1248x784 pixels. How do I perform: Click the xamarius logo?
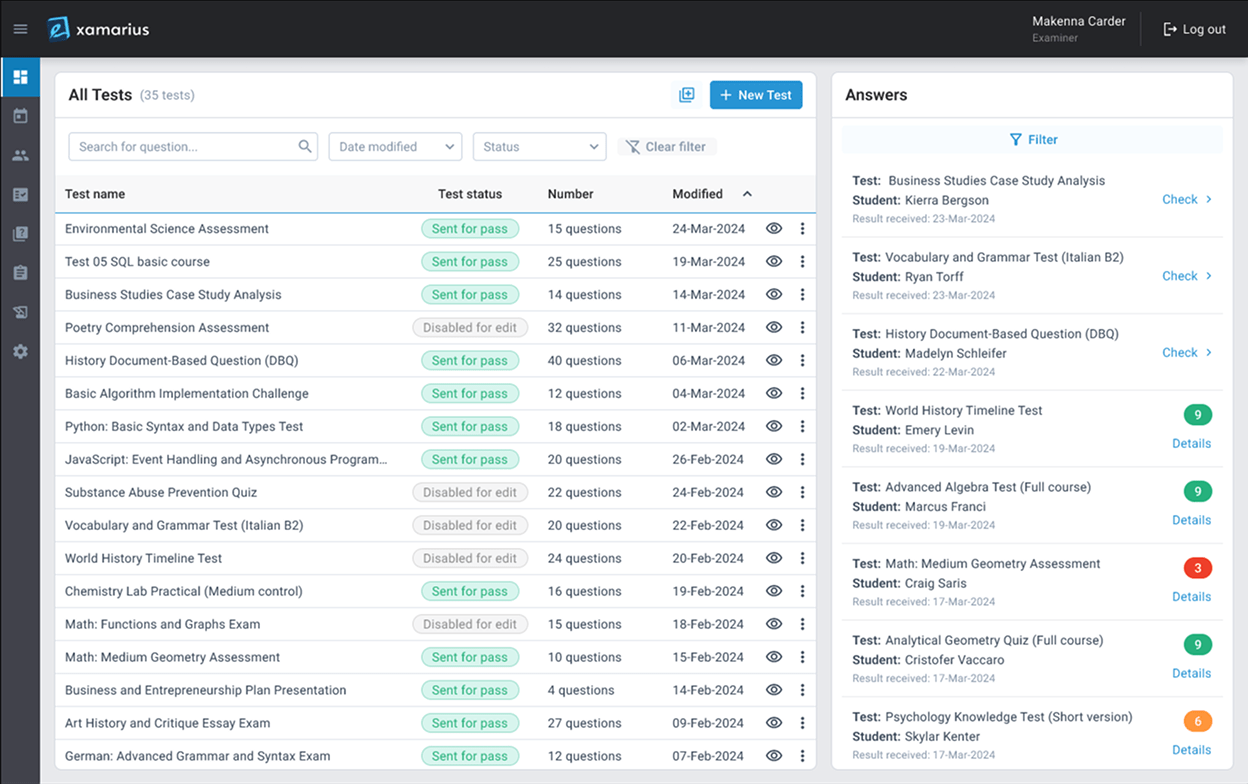[97, 28]
